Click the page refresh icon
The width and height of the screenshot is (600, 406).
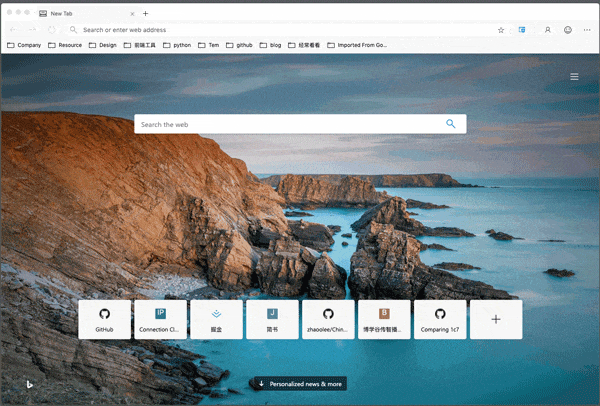coord(52,30)
